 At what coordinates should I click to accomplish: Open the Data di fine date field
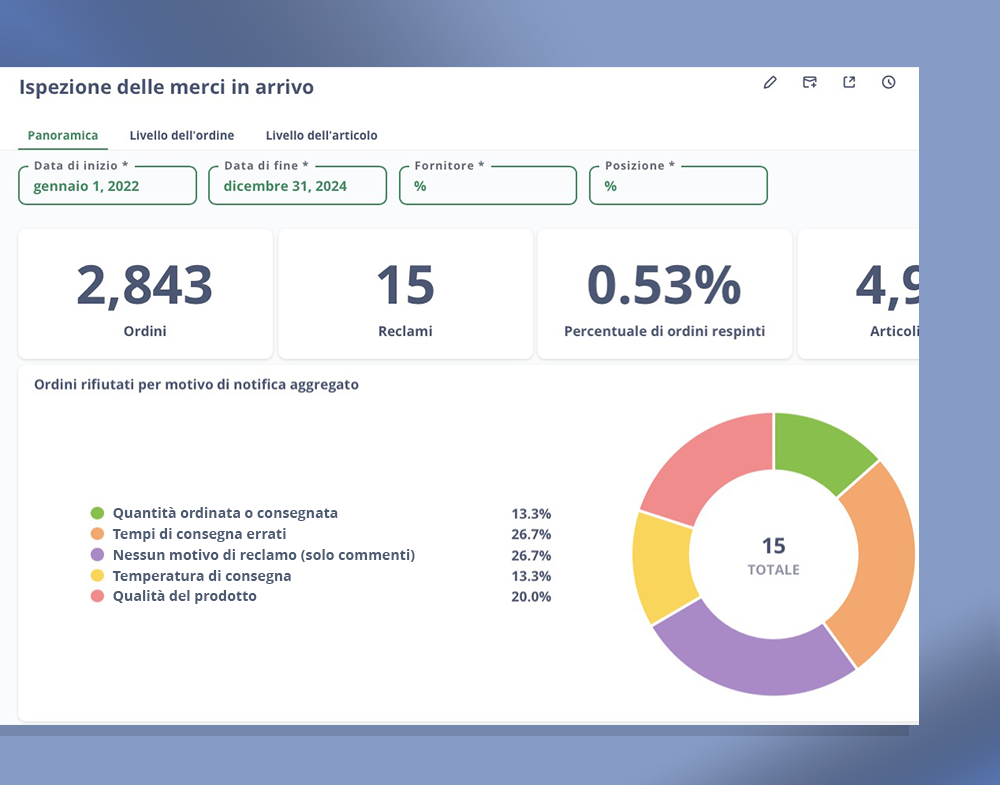click(x=297, y=186)
